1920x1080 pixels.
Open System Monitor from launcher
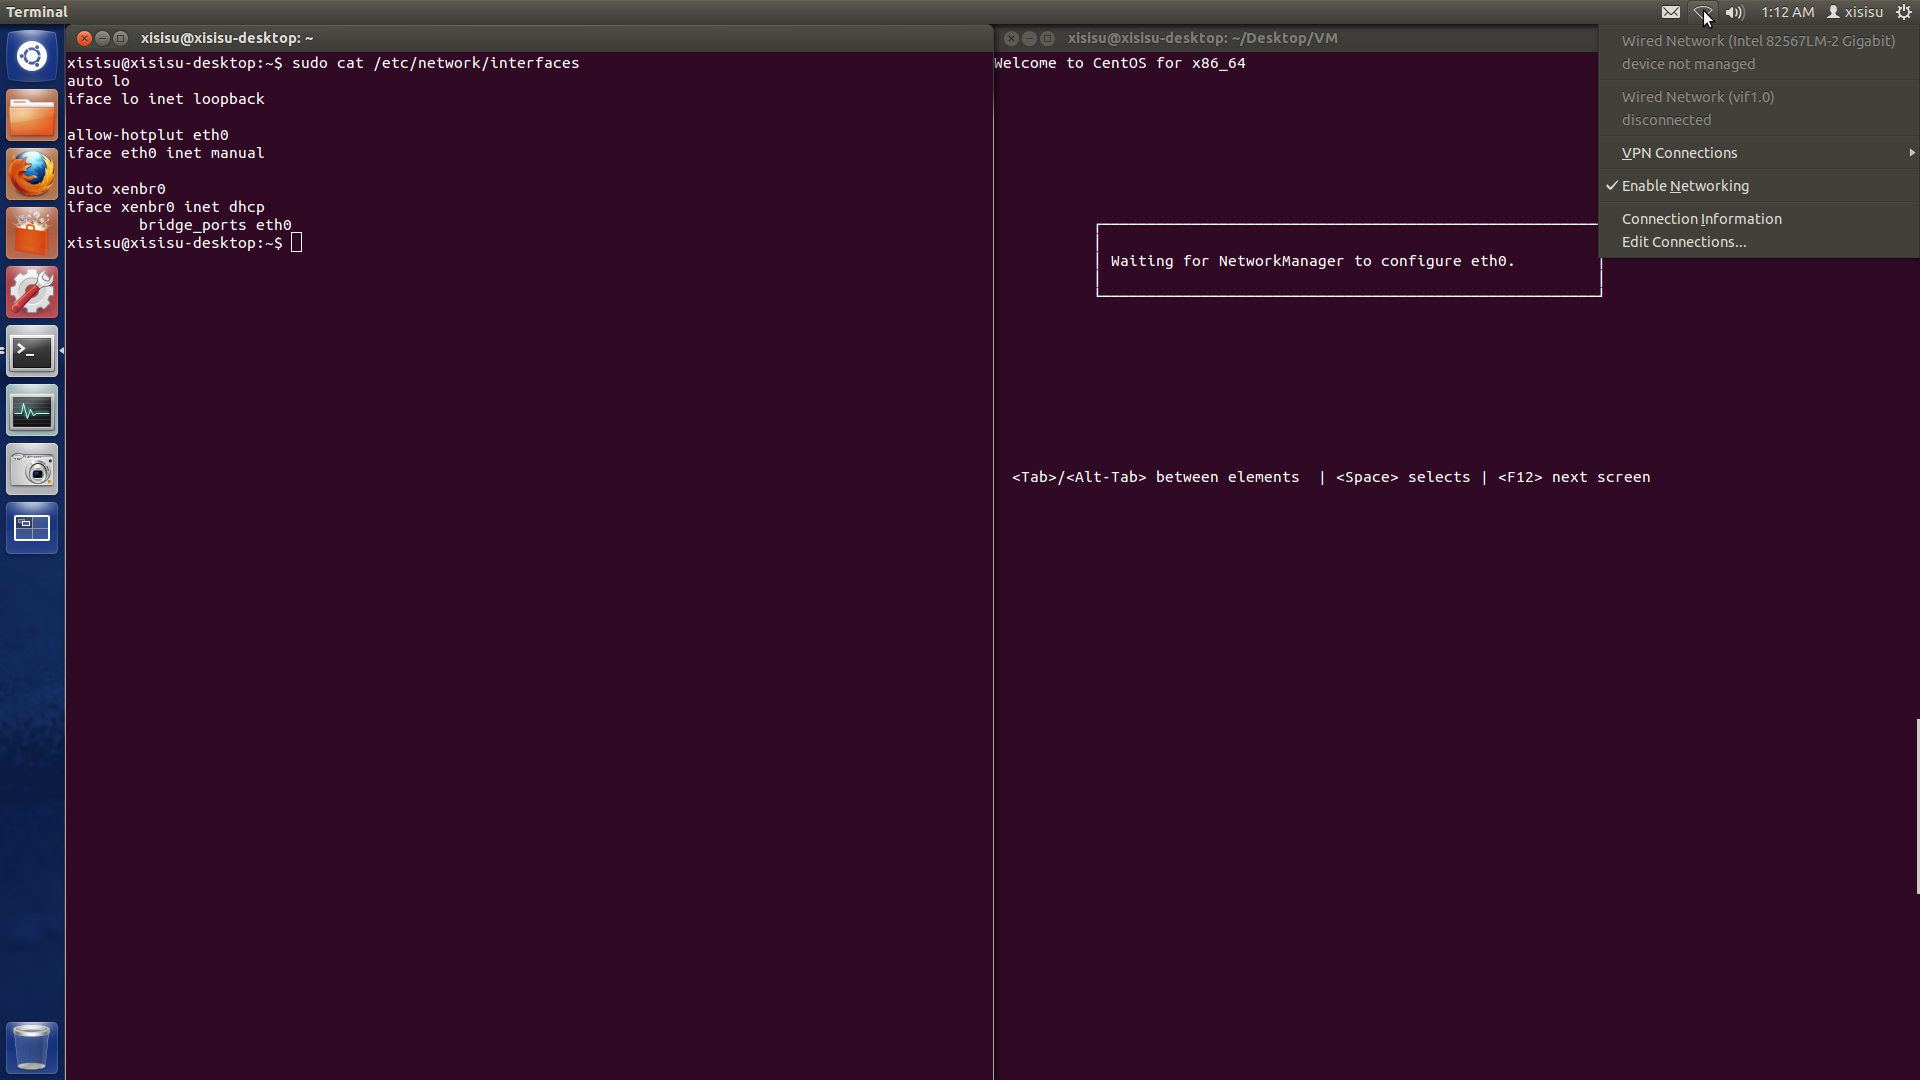click(x=32, y=411)
